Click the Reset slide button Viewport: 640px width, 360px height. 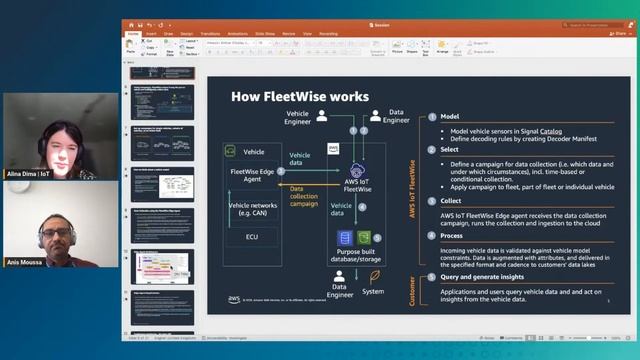[188, 47]
